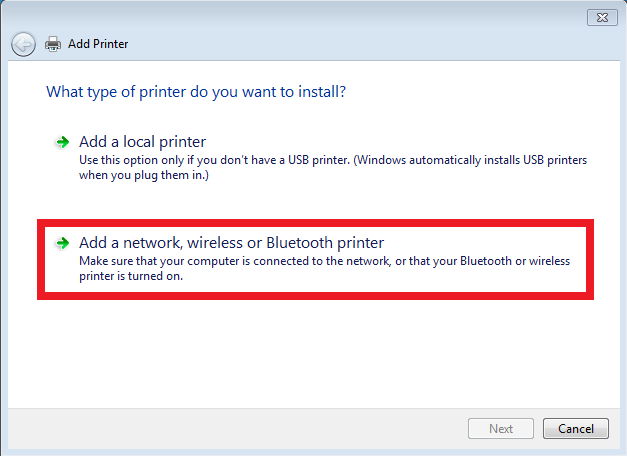The height and width of the screenshot is (456, 627).
Task: Click the green arrow for local printer
Action: click(63, 142)
